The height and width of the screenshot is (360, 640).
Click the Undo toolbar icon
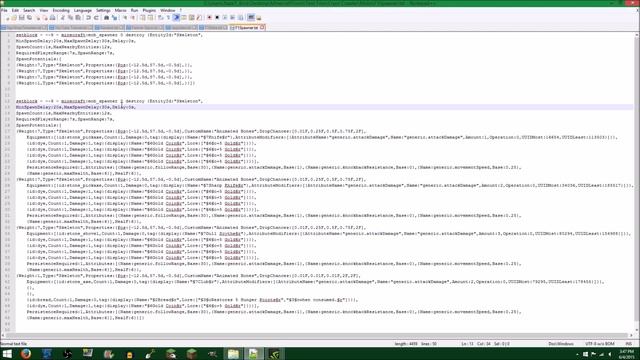[x=88, y=18]
